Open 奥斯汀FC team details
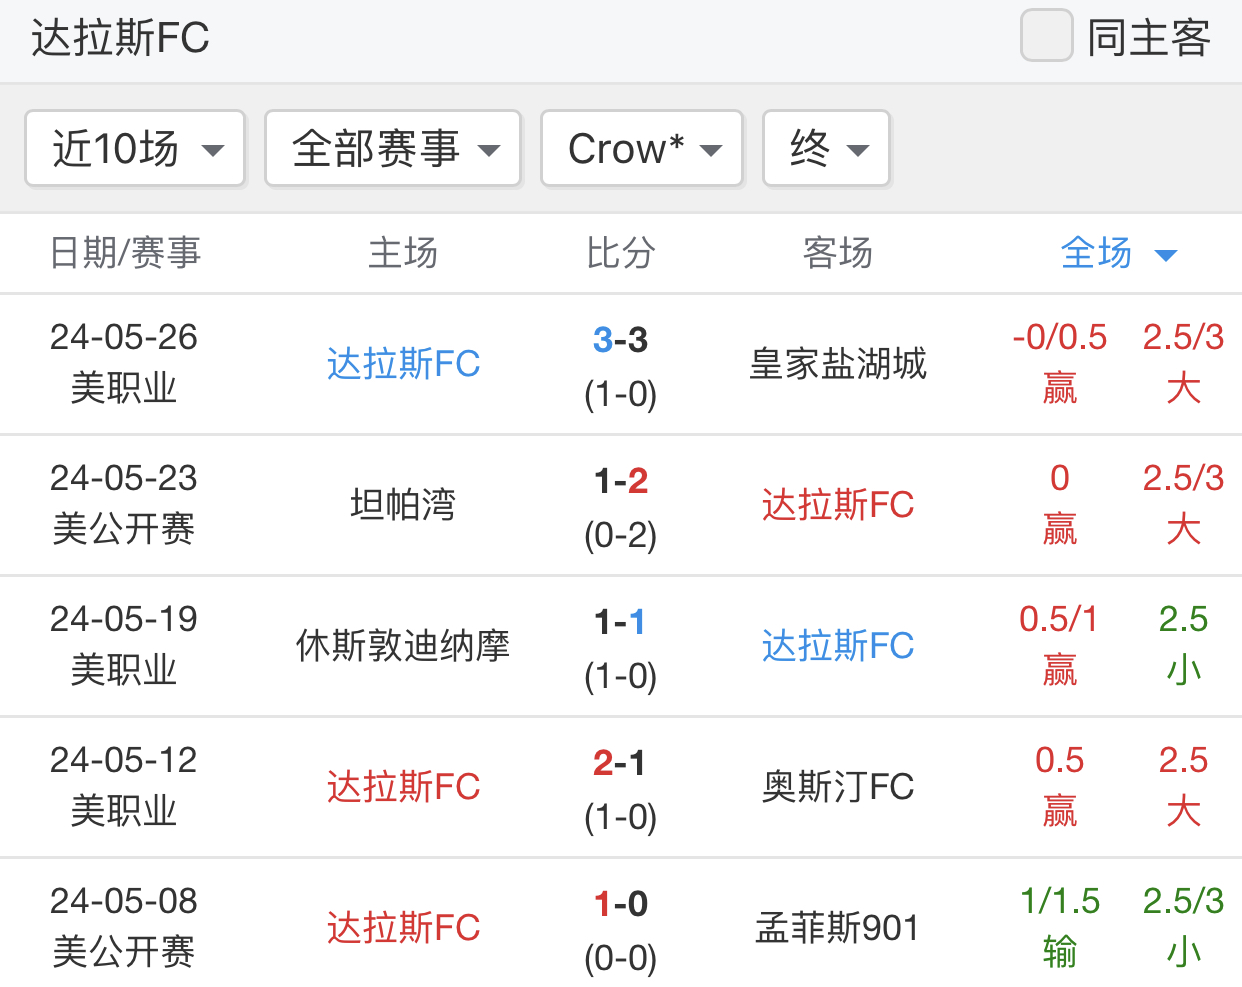 click(838, 787)
